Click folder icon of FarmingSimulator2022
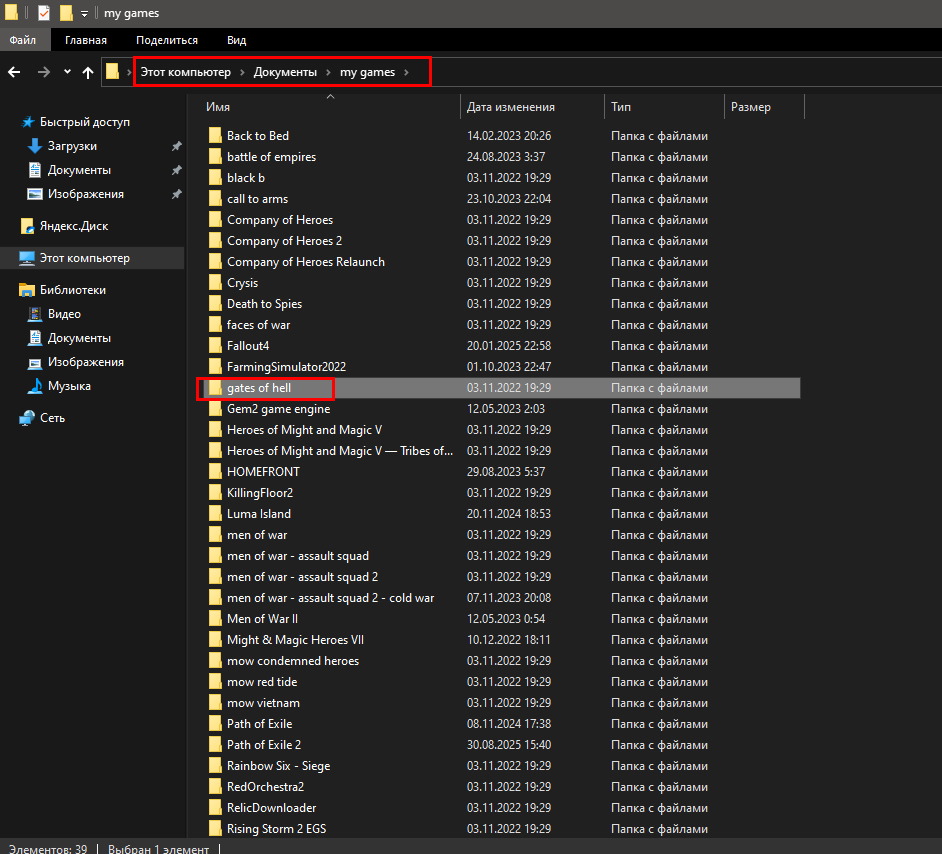This screenshot has height=854, width=942. click(x=215, y=366)
